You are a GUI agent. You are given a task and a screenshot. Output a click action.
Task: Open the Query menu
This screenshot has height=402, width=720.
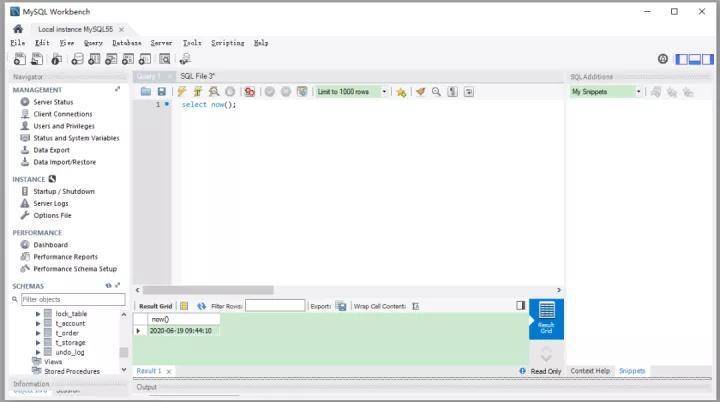pos(93,43)
